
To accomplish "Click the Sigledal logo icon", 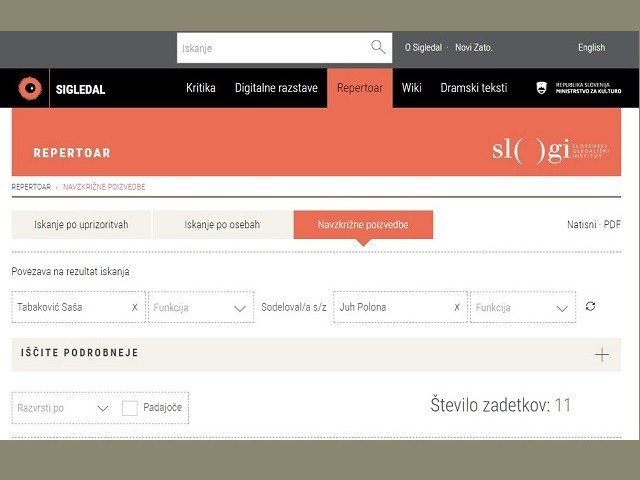I will [x=30, y=89].
